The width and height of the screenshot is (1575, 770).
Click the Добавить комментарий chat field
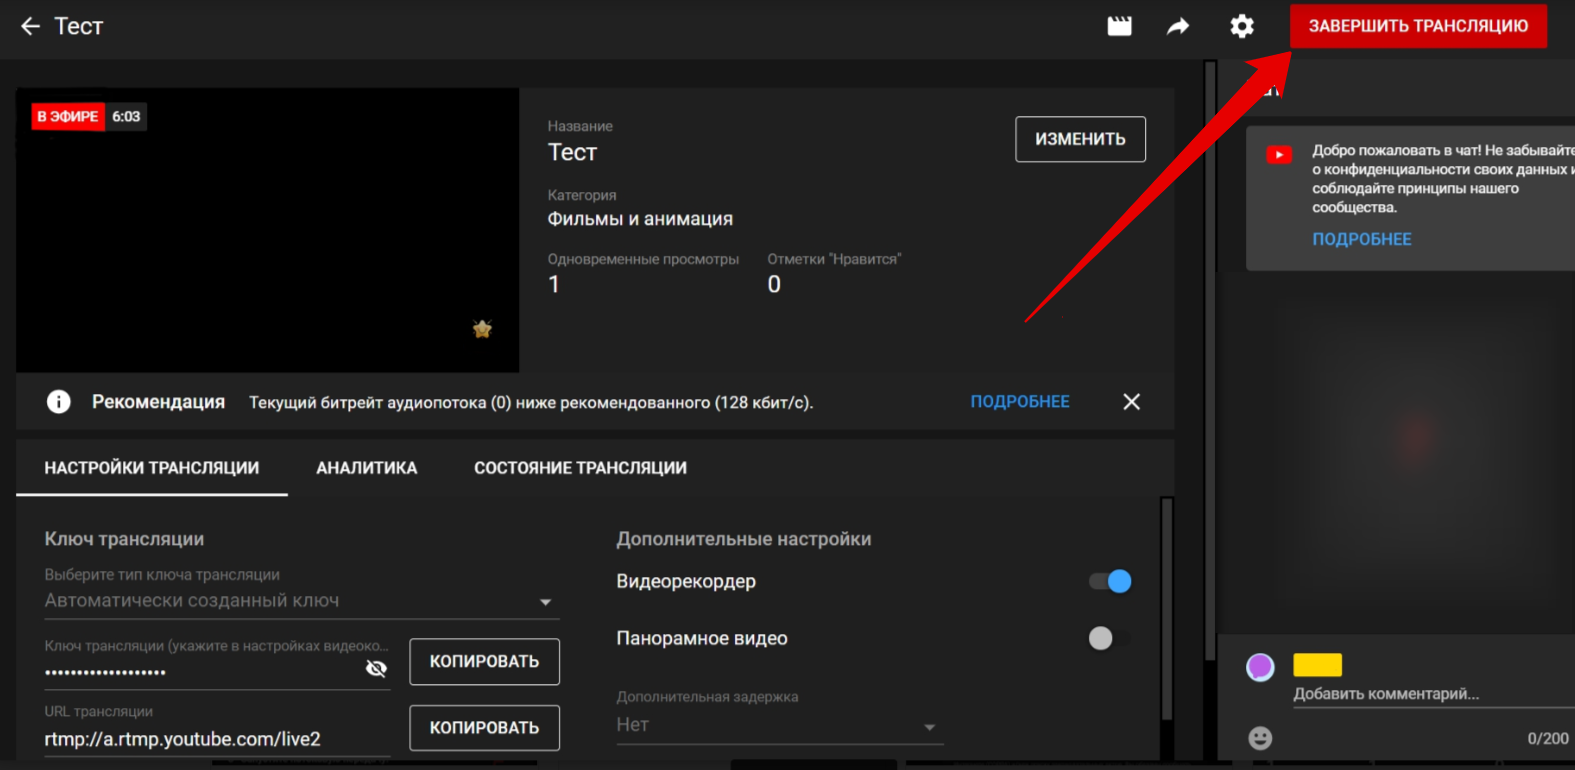coord(1433,694)
